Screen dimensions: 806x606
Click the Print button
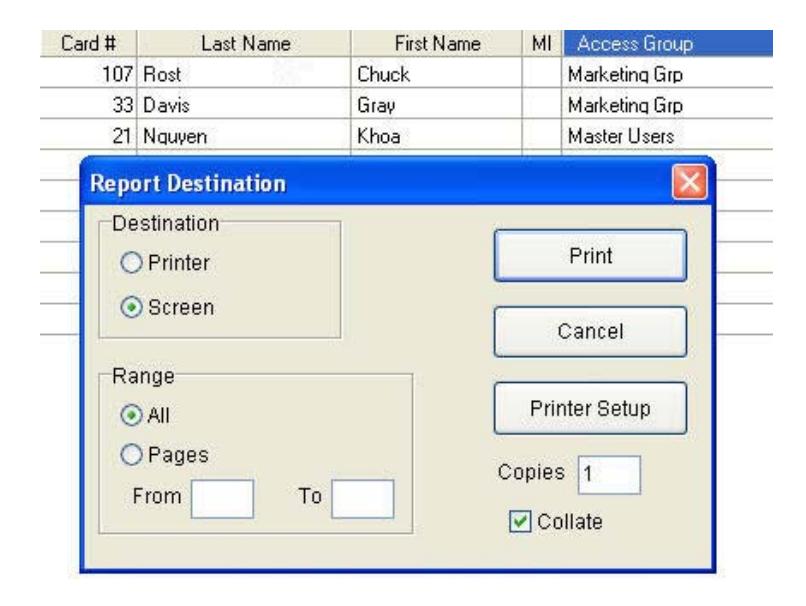(x=590, y=255)
